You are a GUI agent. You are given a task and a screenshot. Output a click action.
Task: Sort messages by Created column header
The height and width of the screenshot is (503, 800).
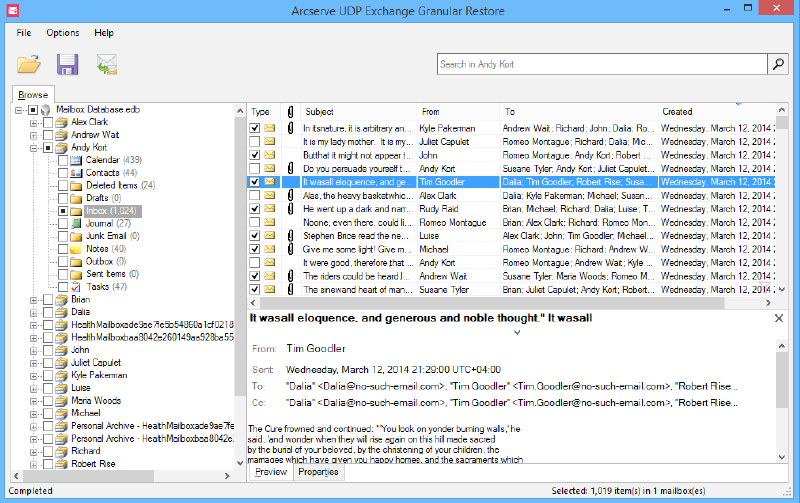pos(716,112)
